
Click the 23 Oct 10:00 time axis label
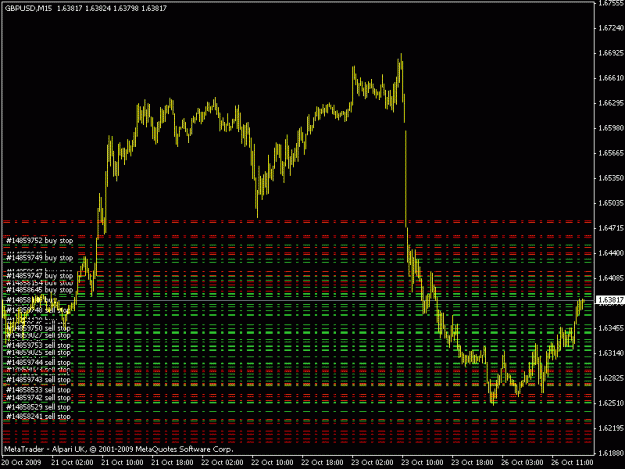pyautogui.click(x=422, y=463)
